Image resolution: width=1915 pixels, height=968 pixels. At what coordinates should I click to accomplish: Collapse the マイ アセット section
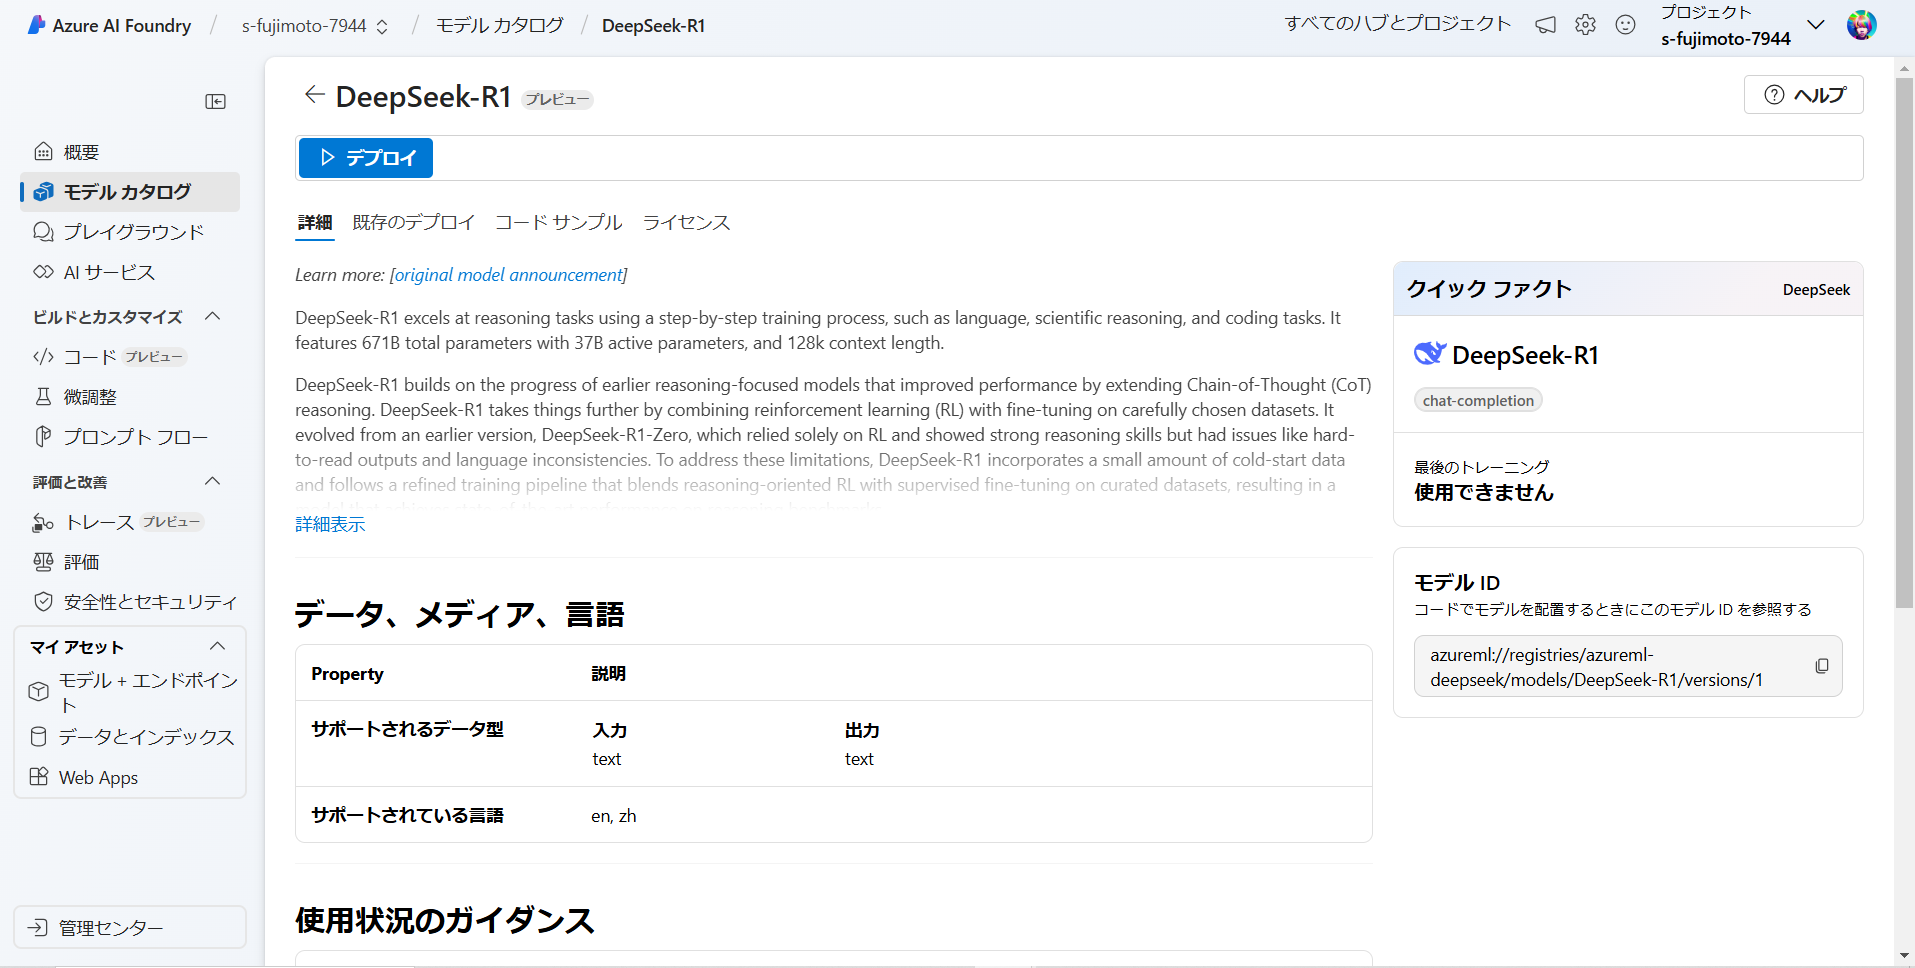click(x=217, y=646)
